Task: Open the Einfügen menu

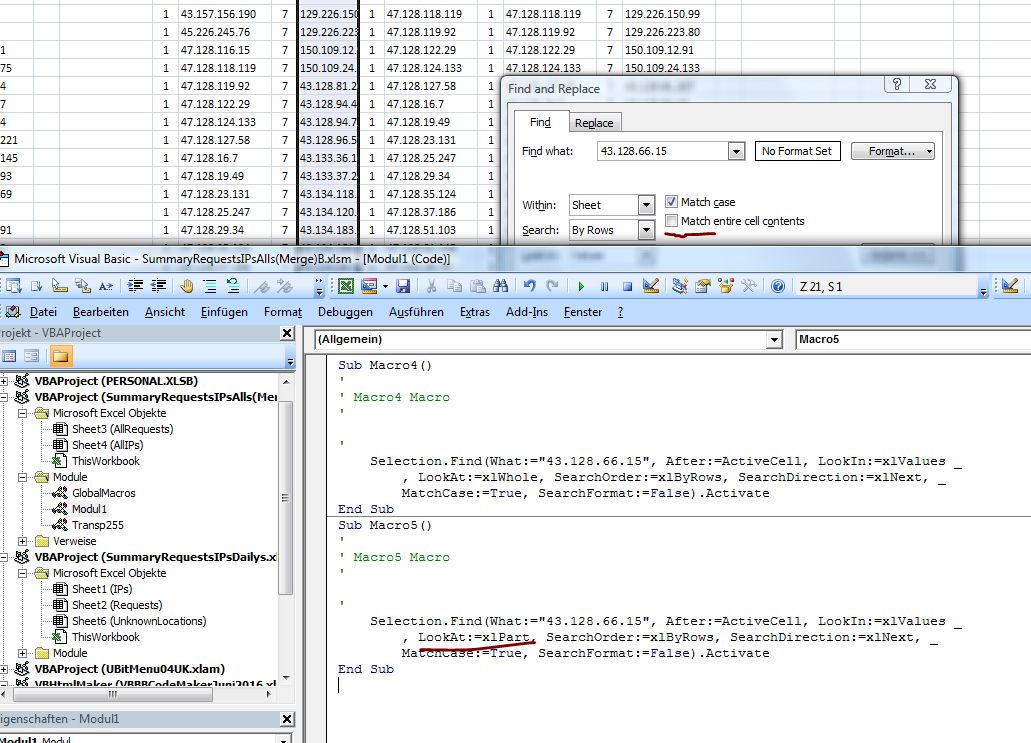Action: pyautogui.click(x=224, y=312)
